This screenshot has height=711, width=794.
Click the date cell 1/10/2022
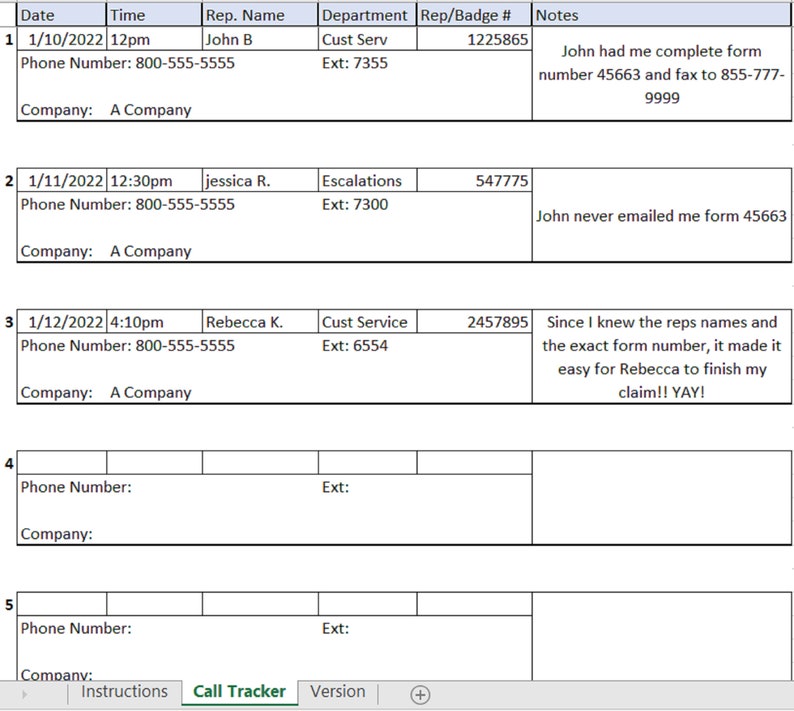tap(62, 39)
